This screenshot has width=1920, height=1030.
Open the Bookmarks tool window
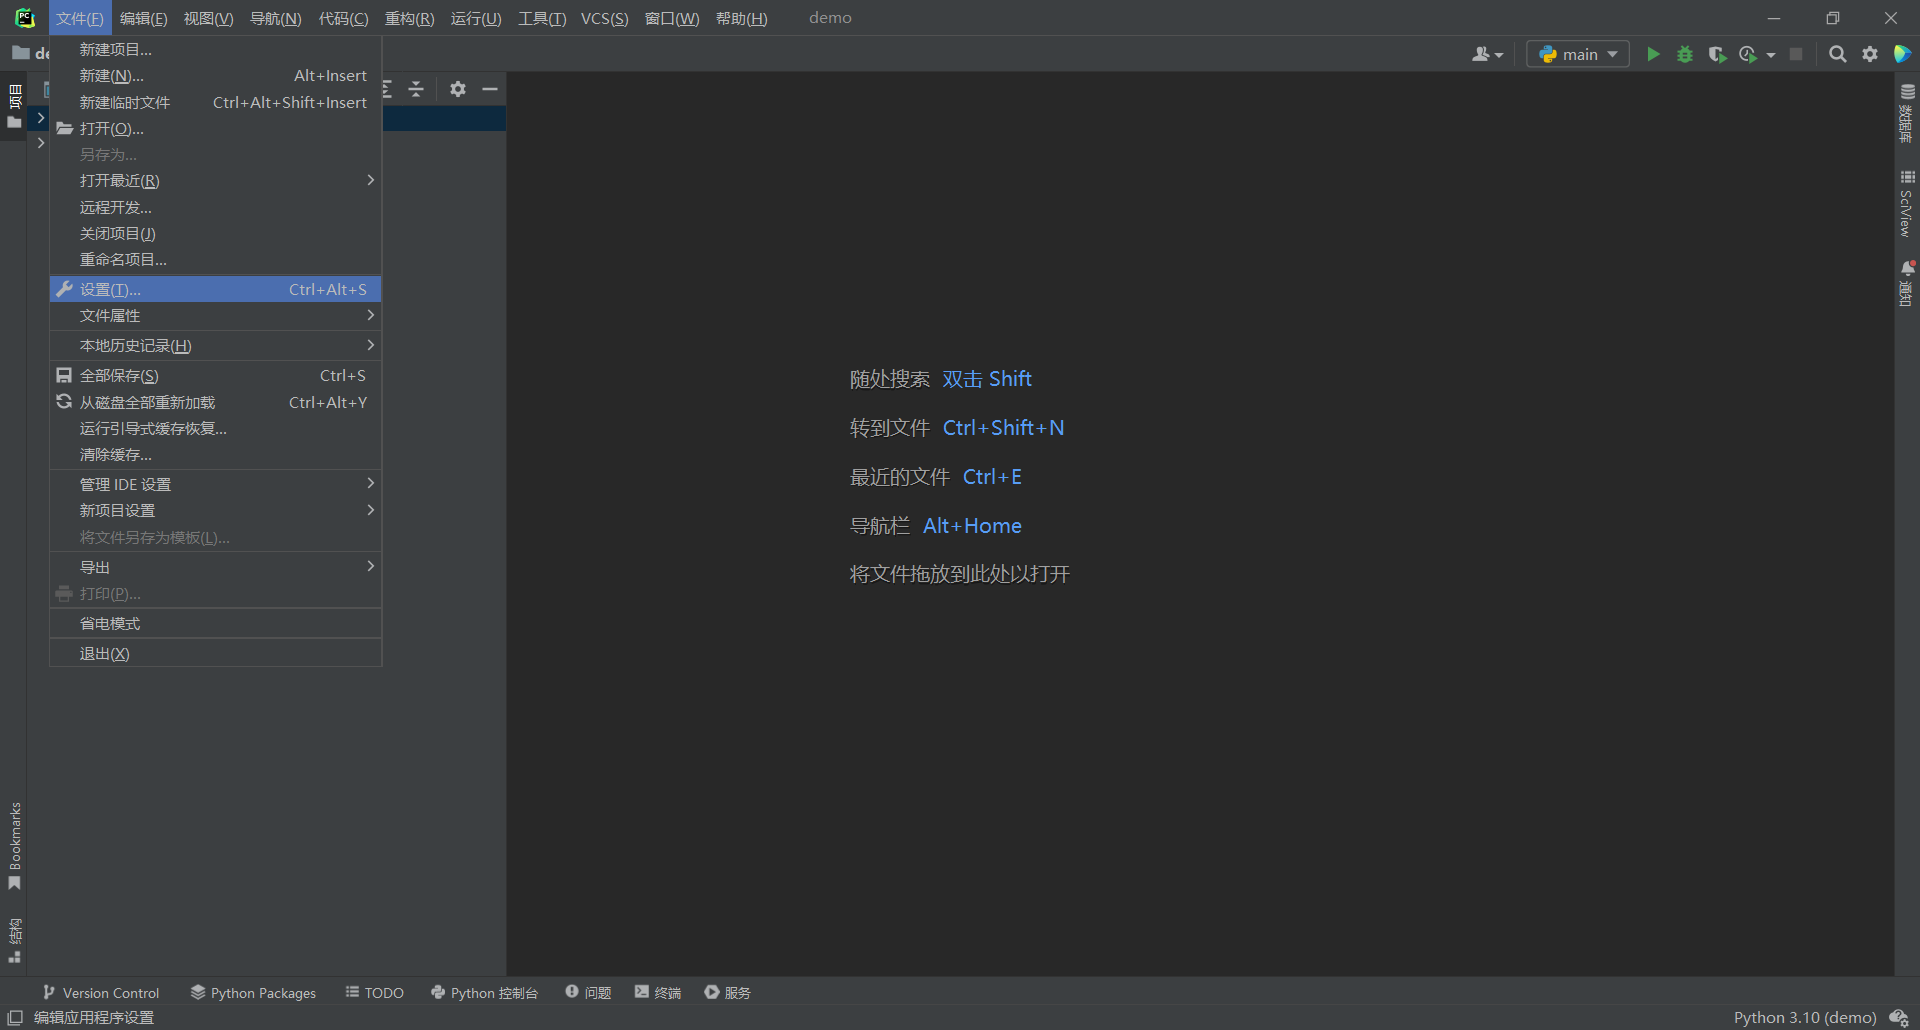point(14,846)
